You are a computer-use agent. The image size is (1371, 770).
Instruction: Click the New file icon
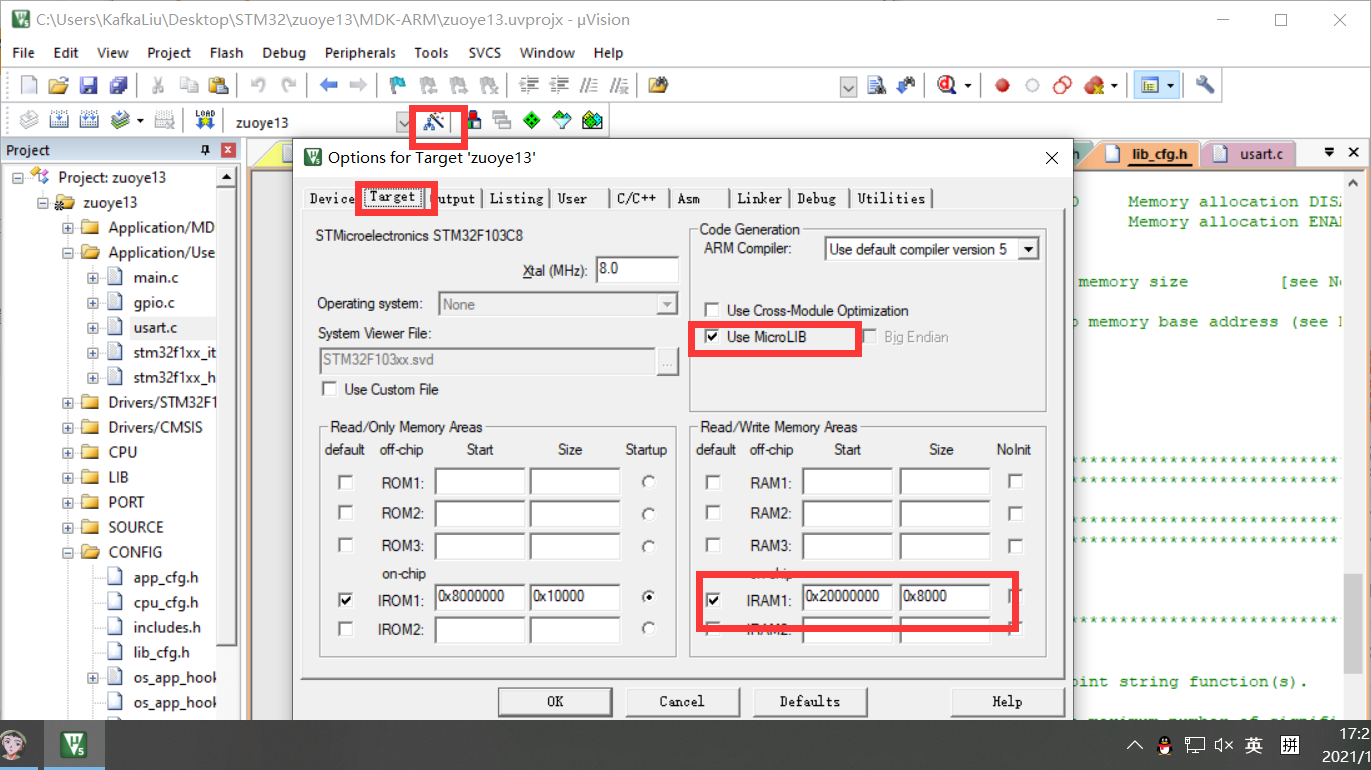coord(29,85)
